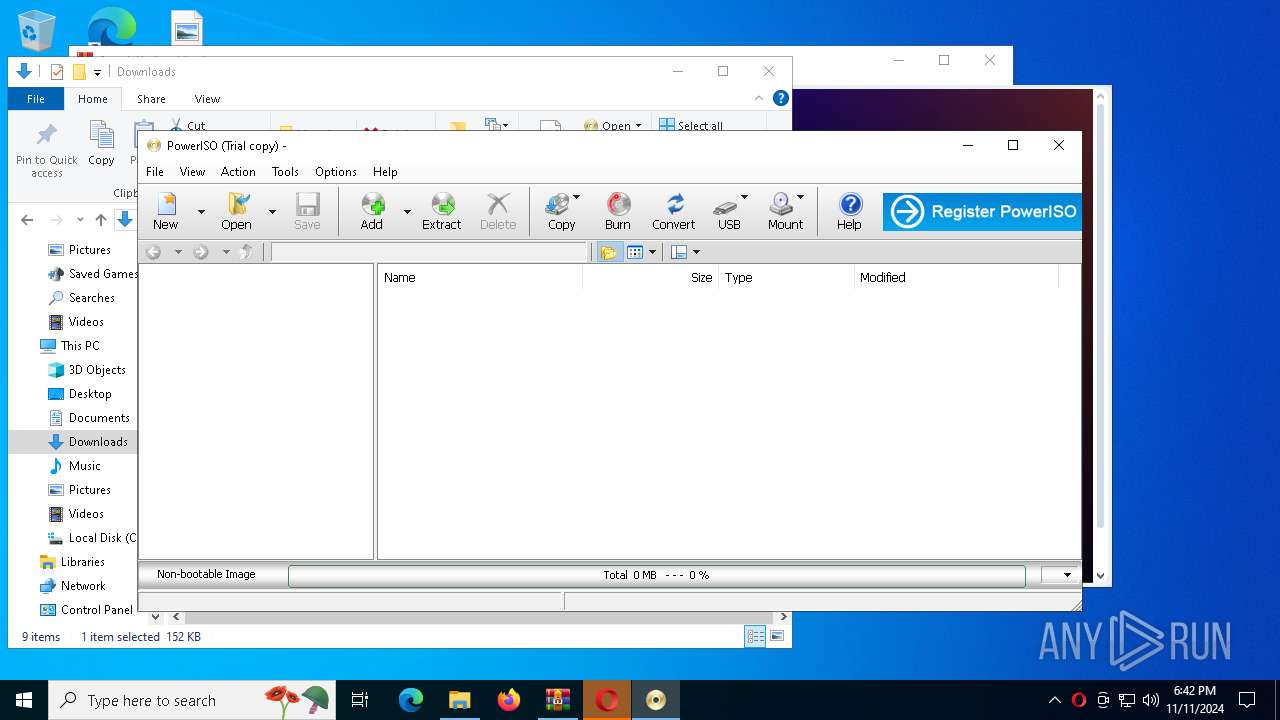Sort by Type column header
The image size is (1280, 720).
pos(786,277)
